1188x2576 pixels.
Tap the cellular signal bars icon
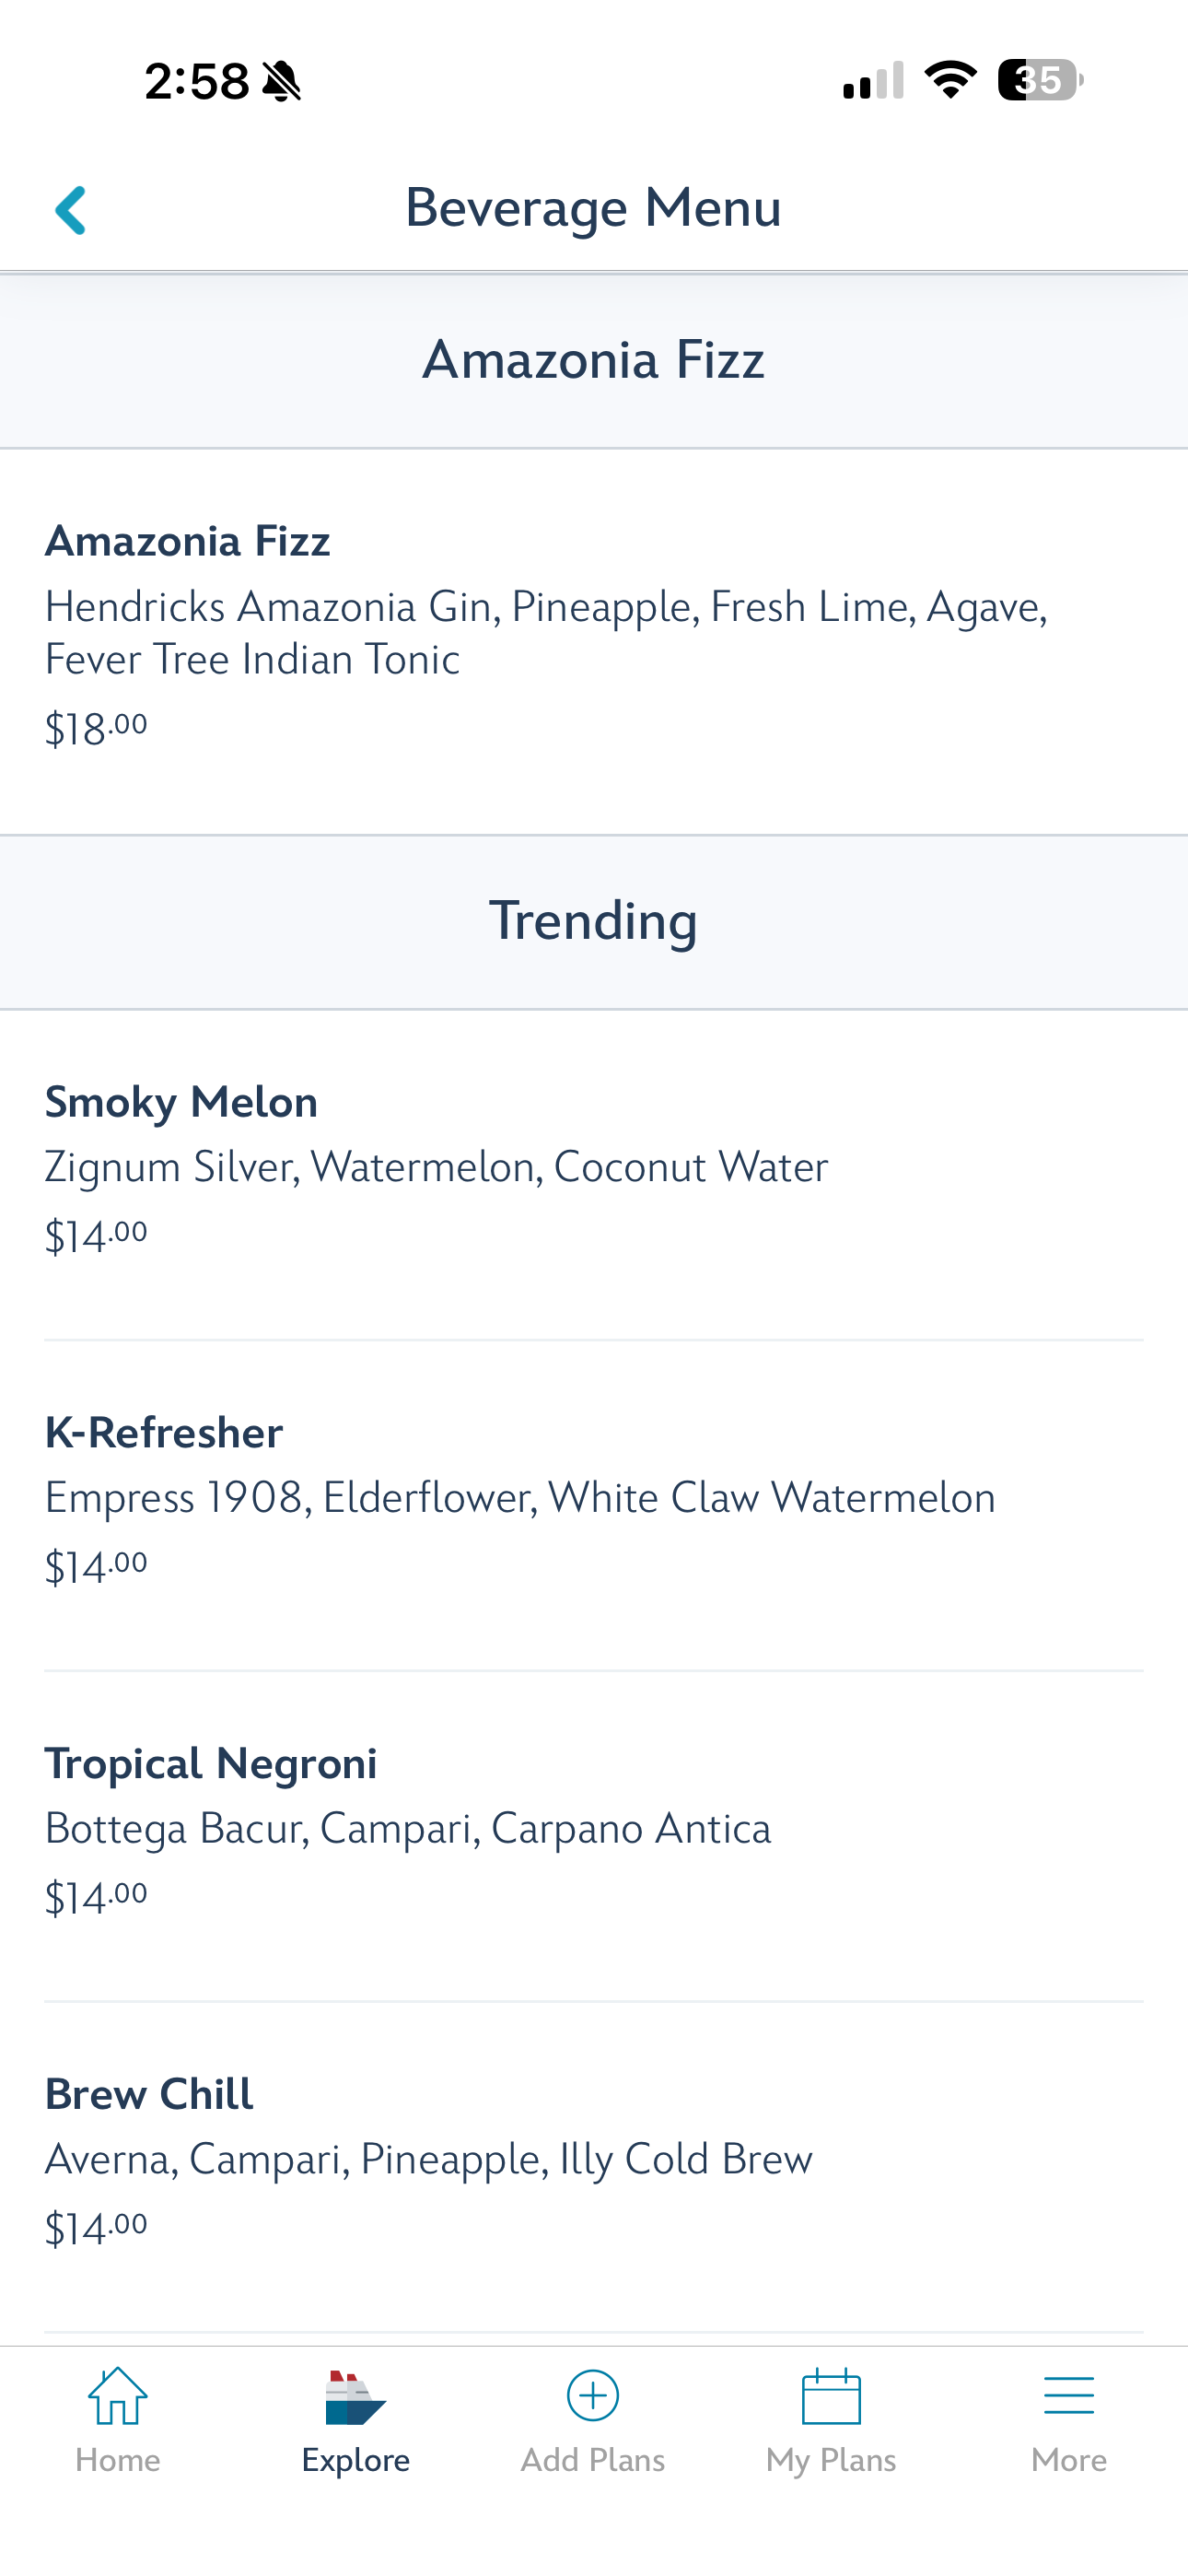(x=873, y=80)
